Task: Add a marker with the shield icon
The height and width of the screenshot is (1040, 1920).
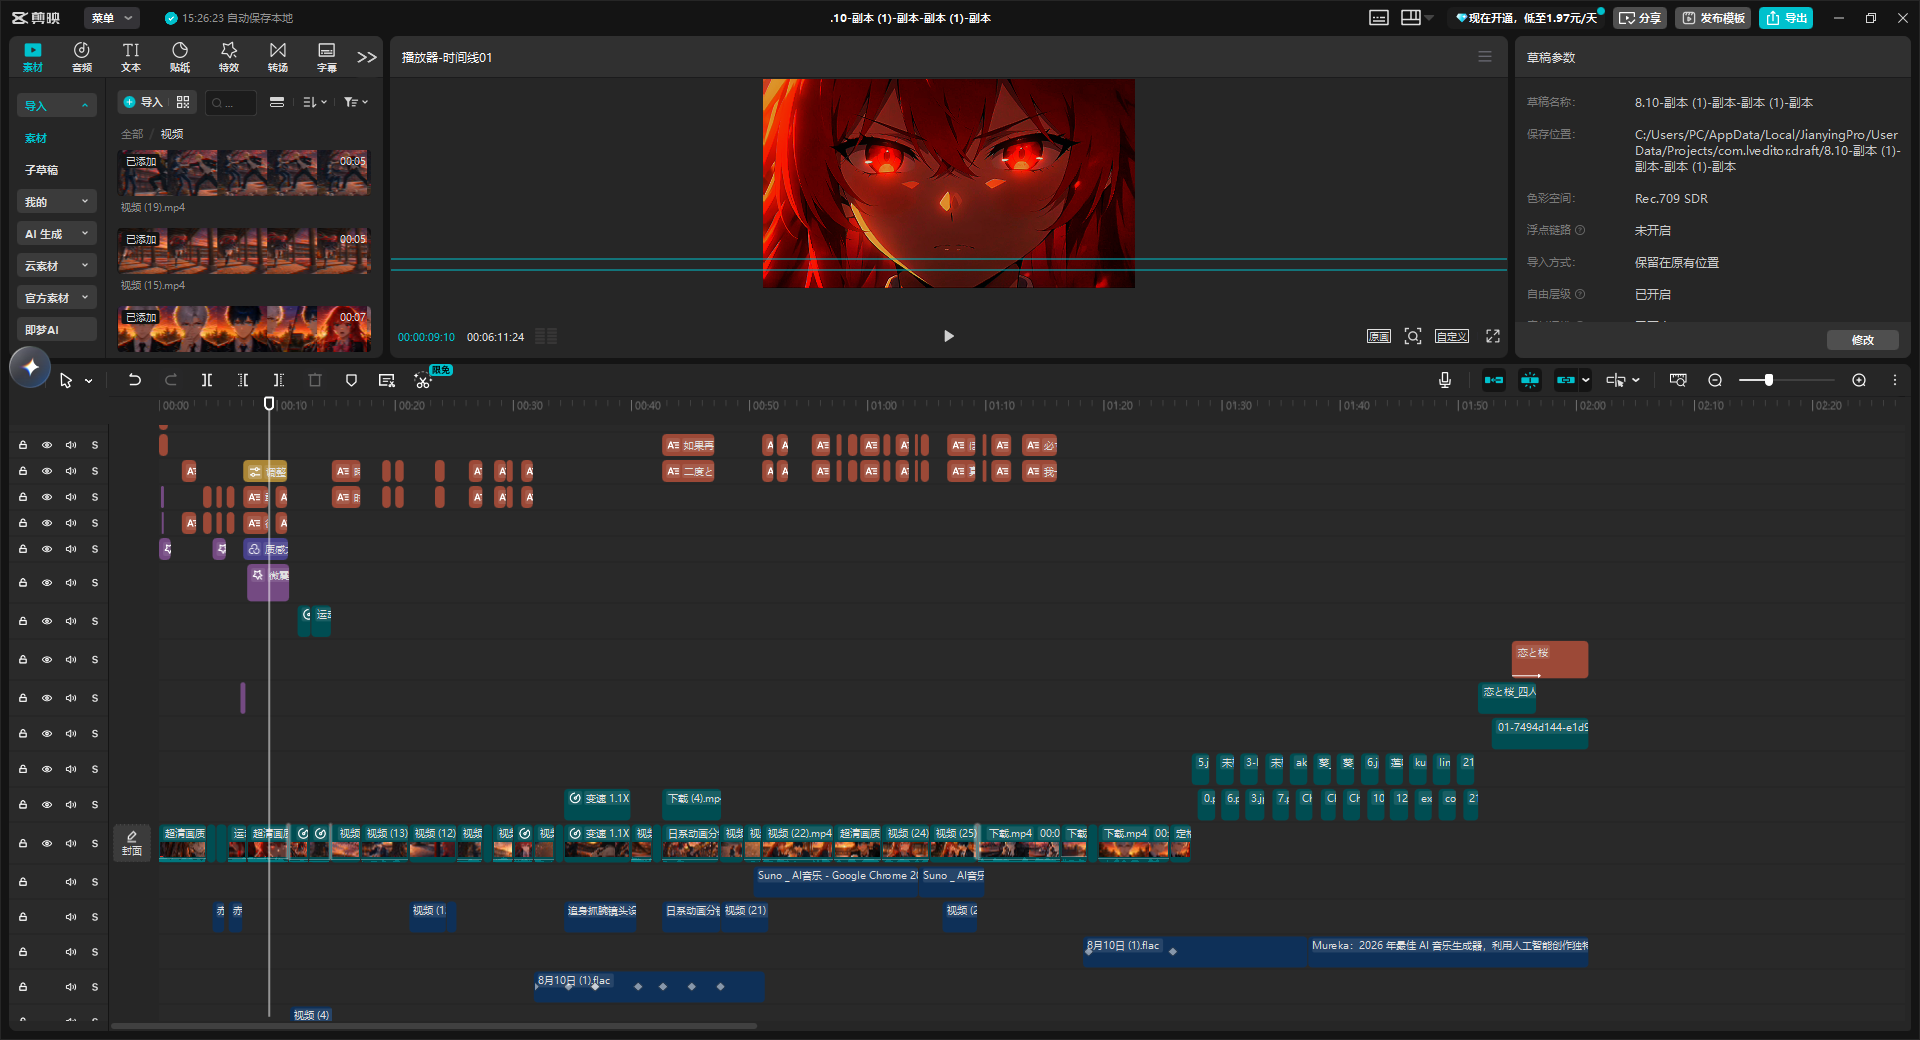Action: click(351, 380)
